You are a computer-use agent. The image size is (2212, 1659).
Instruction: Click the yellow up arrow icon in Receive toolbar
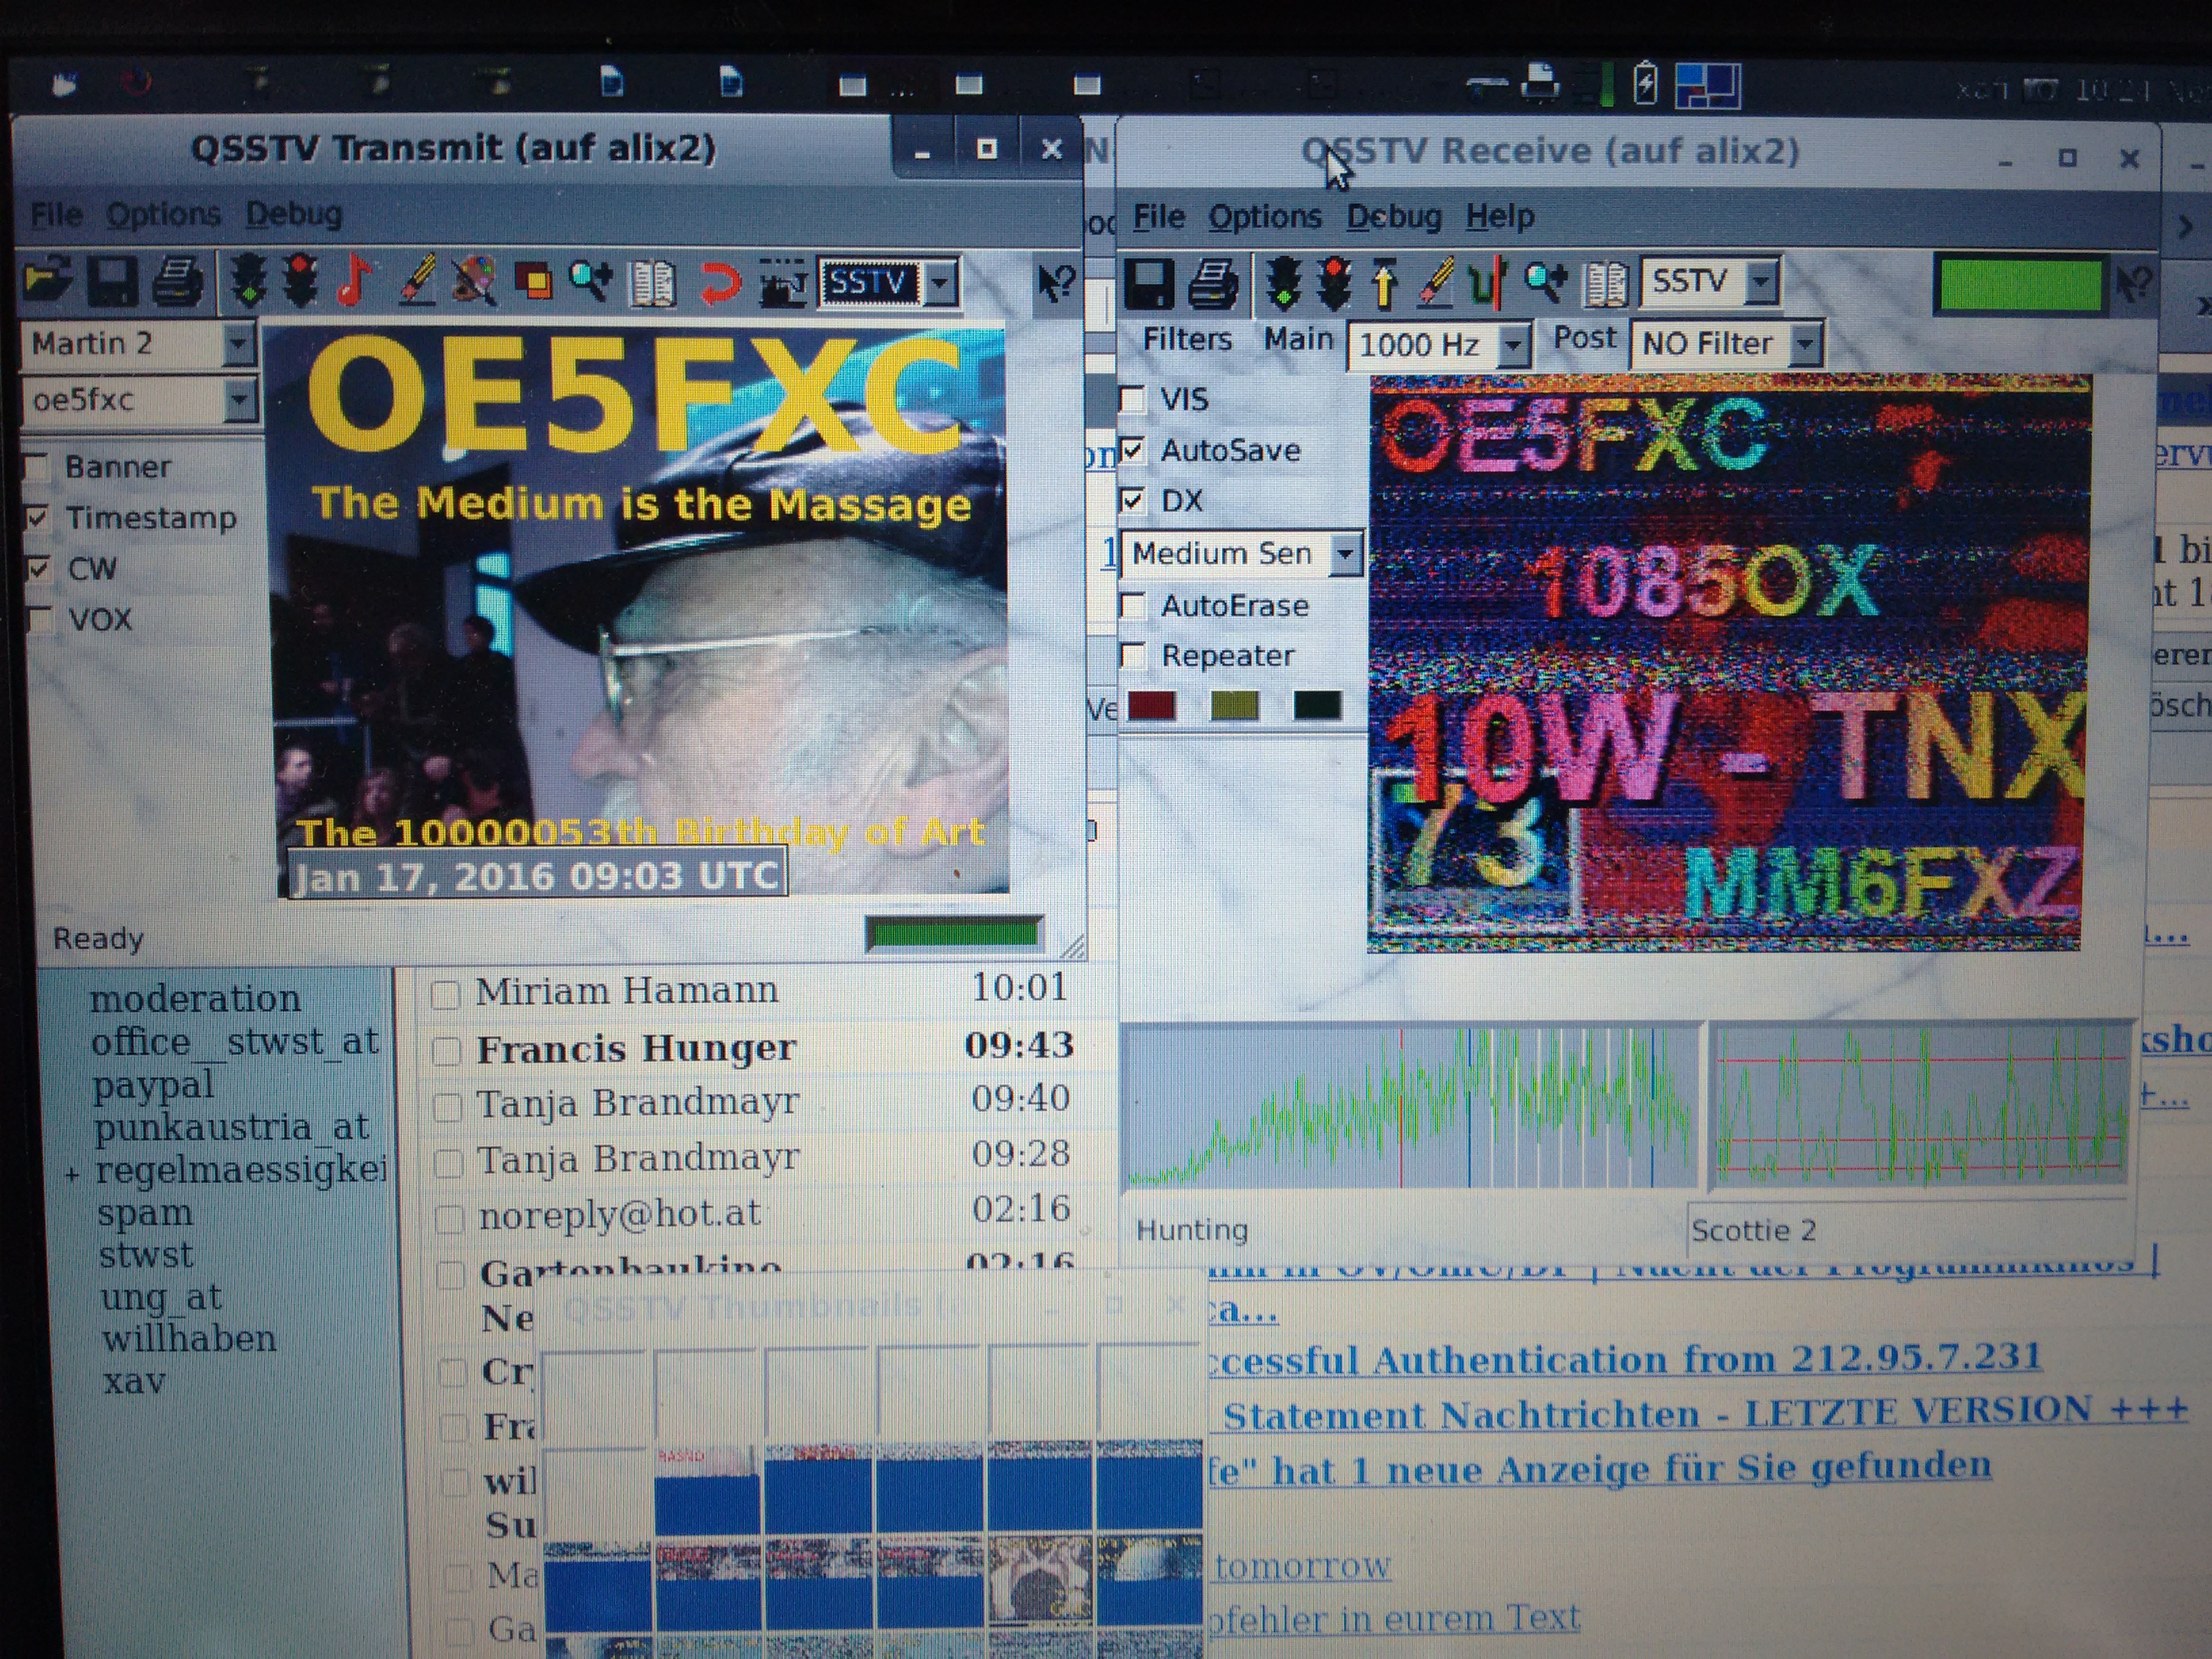pyautogui.click(x=1384, y=283)
